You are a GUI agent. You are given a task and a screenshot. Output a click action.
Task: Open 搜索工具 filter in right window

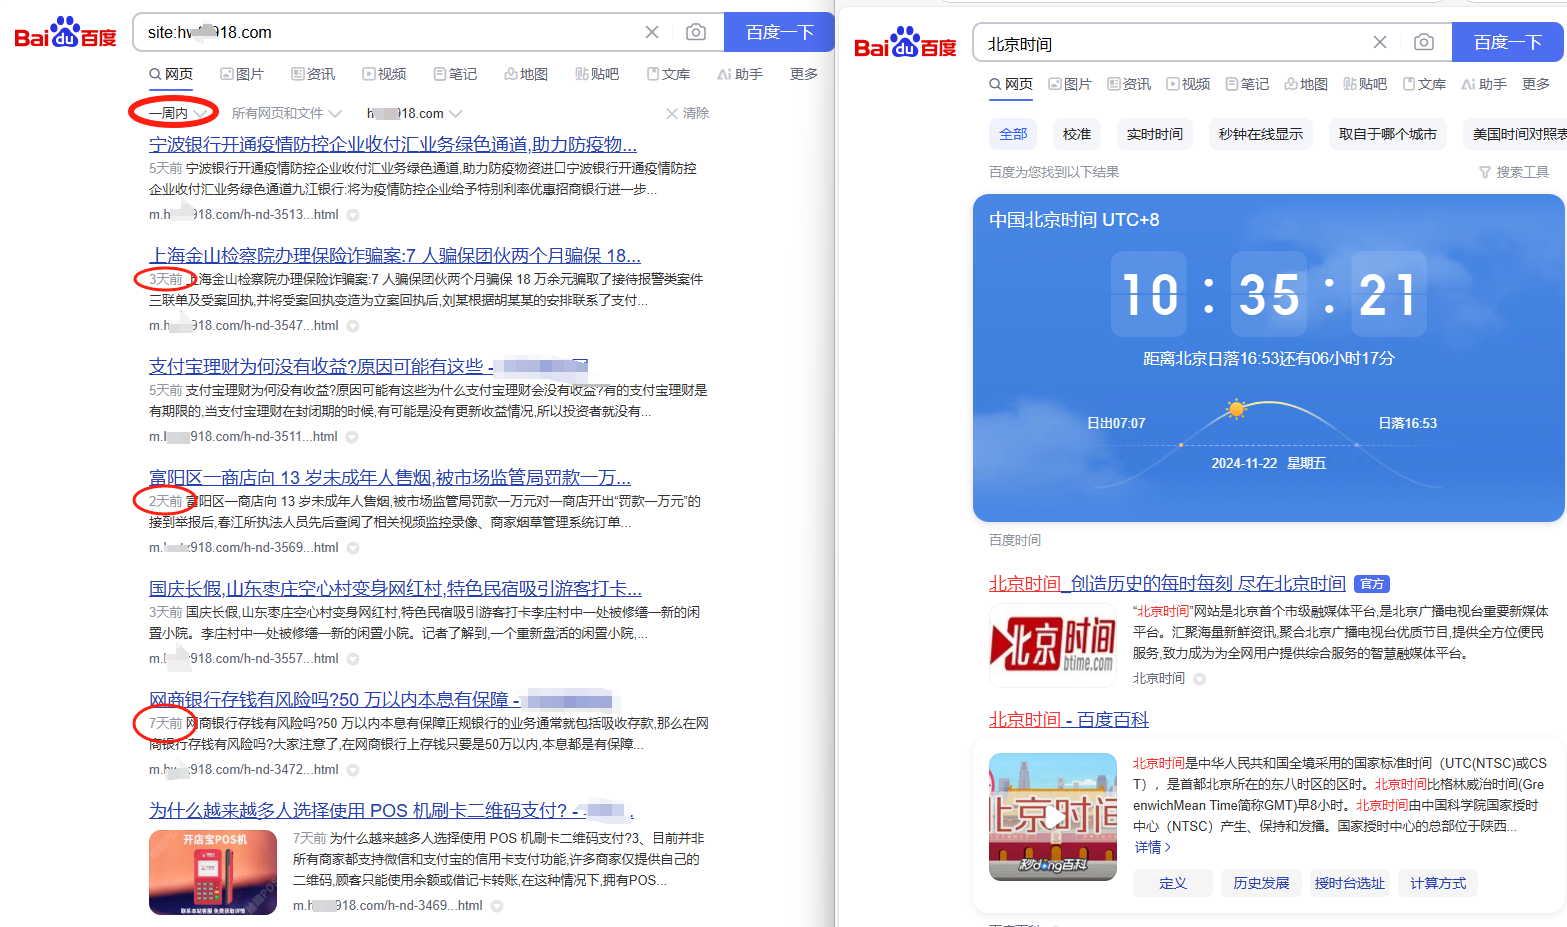[1514, 172]
